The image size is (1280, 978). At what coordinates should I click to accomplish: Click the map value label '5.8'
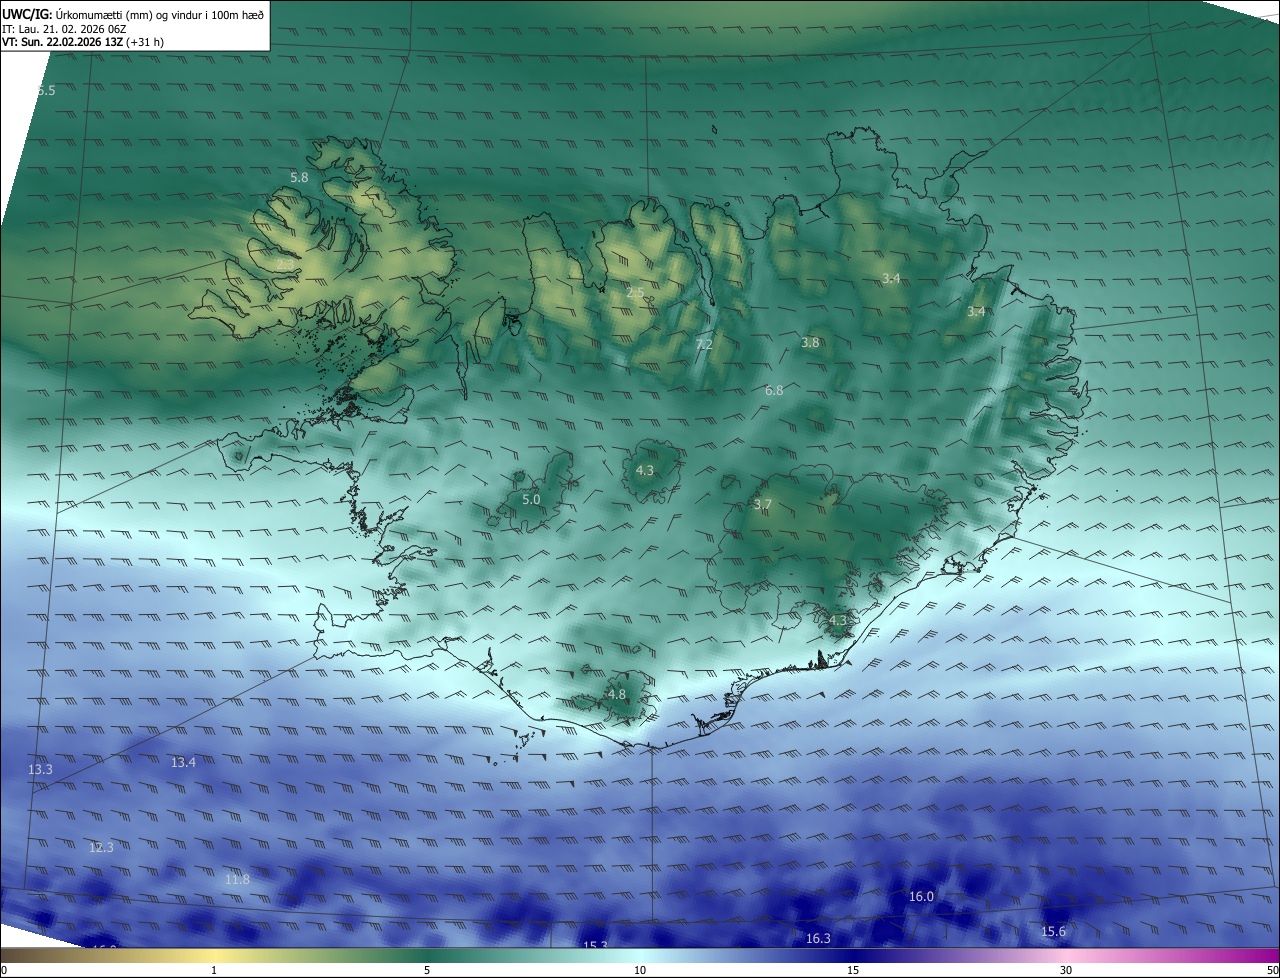coord(299,177)
